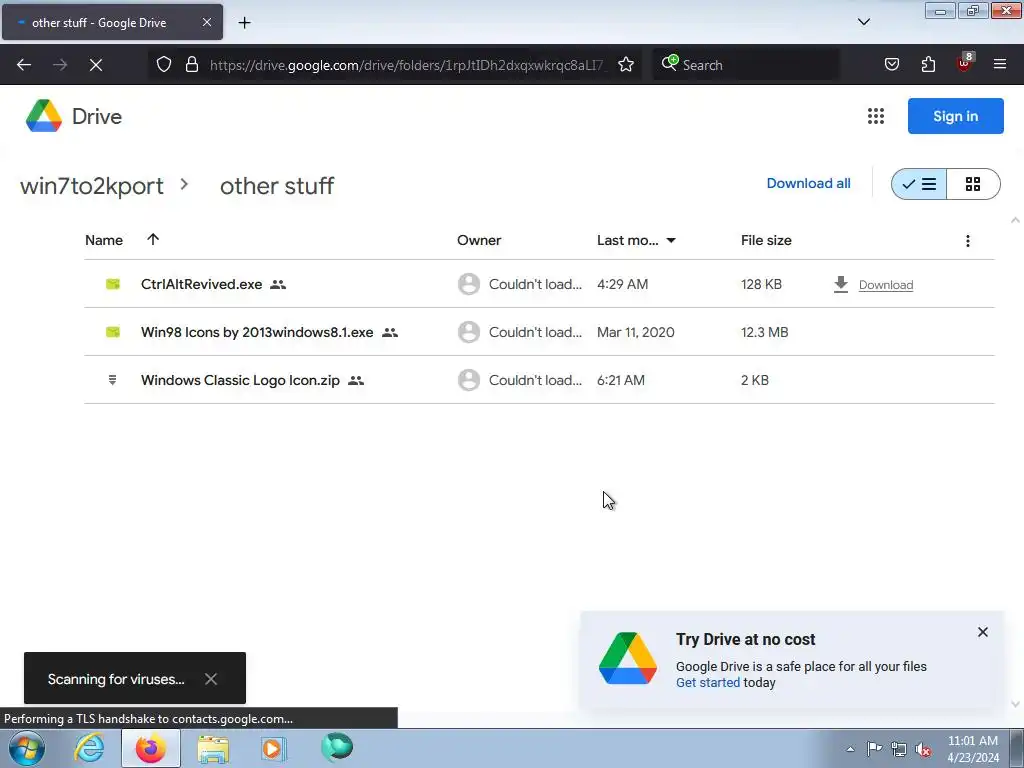Reverse sort direction with the up arrow
This screenshot has width=1024, height=768.
[x=153, y=240]
